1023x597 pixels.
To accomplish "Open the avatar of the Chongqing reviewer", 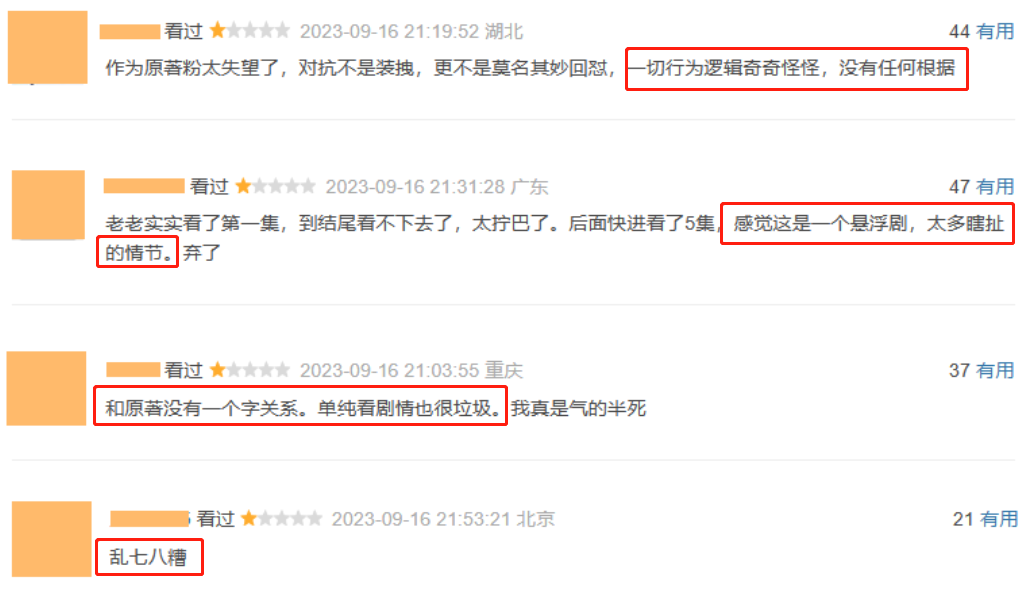I will 46,388.
